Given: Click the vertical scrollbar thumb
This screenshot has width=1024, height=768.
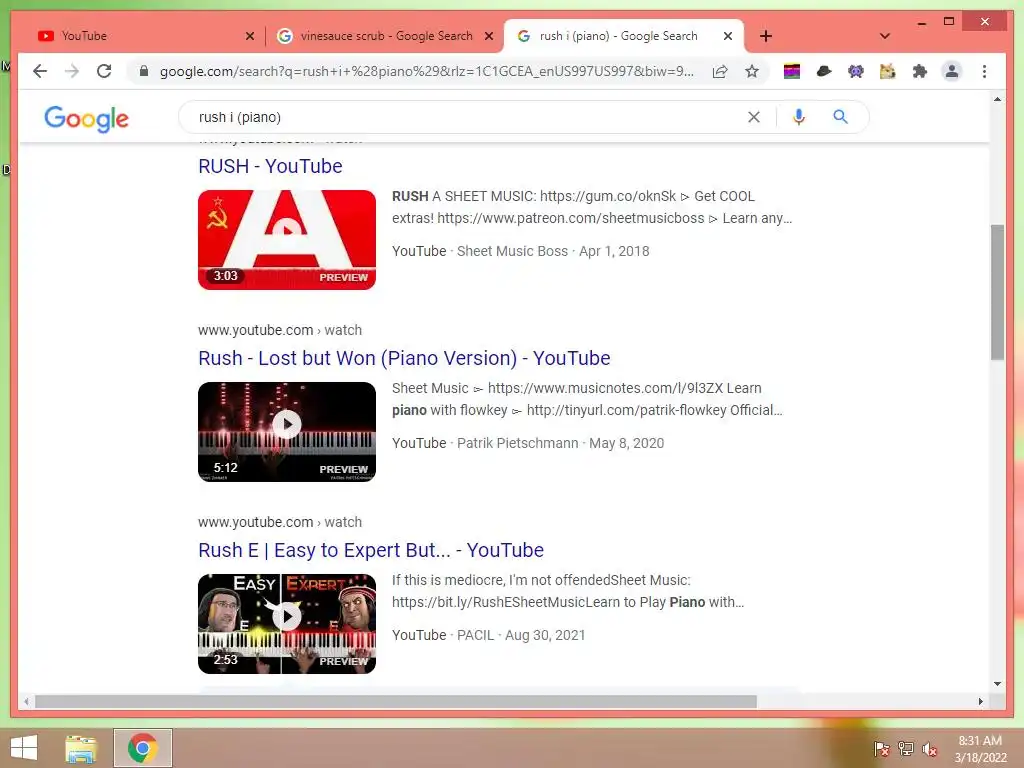Looking at the screenshot, I should [x=997, y=292].
